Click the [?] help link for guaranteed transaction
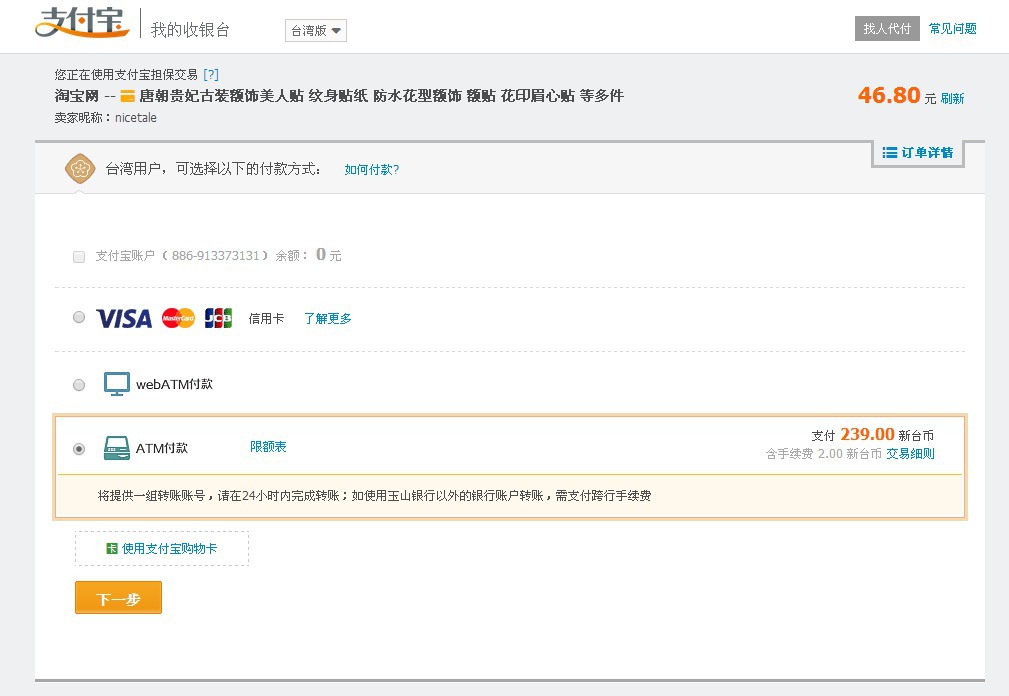 pyautogui.click(x=211, y=75)
